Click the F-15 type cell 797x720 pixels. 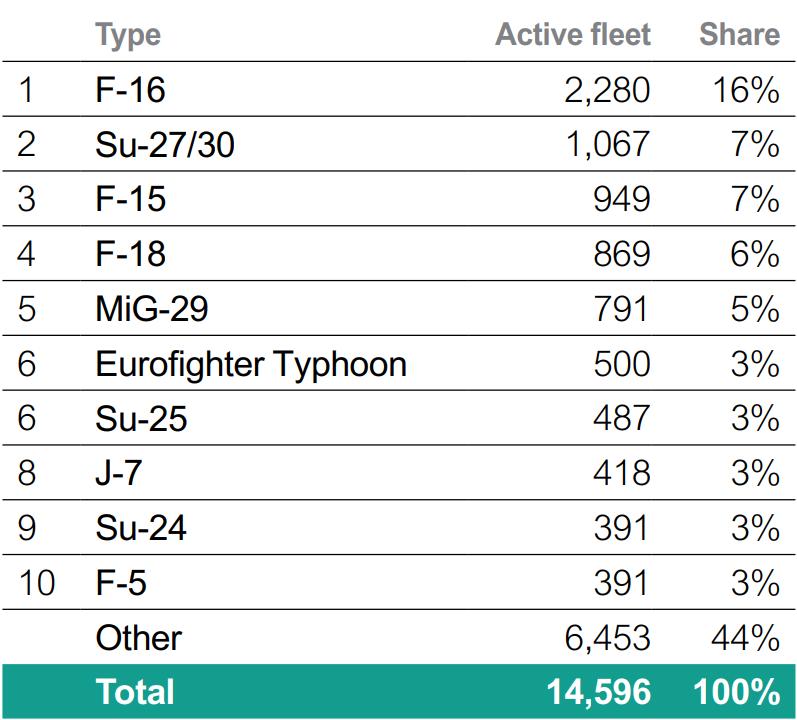pos(130,199)
